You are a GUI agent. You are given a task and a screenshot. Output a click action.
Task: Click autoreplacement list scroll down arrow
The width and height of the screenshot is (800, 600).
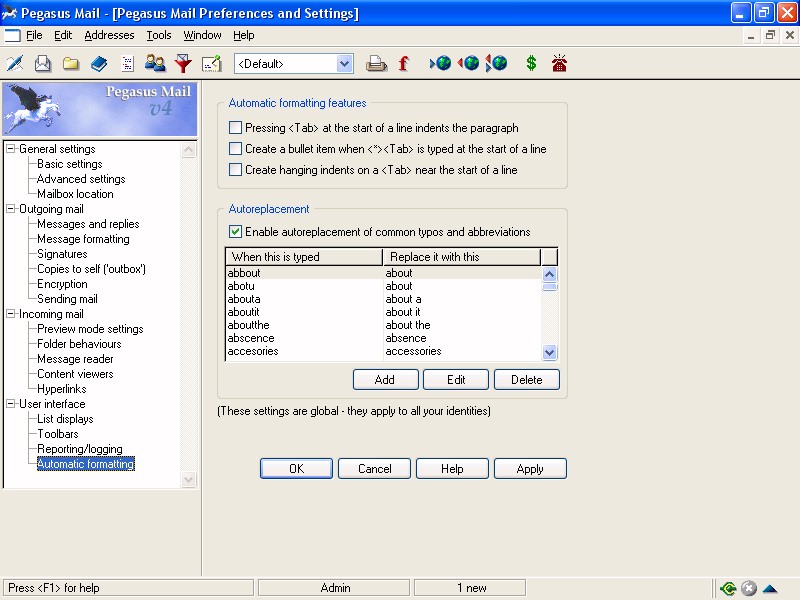[549, 352]
